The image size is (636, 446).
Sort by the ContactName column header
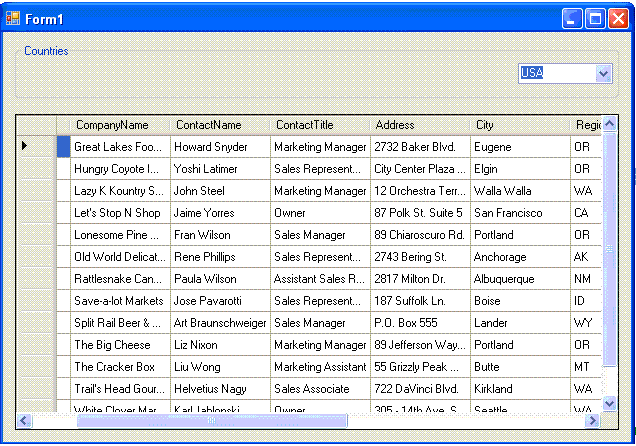pyautogui.click(x=220, y=125)
